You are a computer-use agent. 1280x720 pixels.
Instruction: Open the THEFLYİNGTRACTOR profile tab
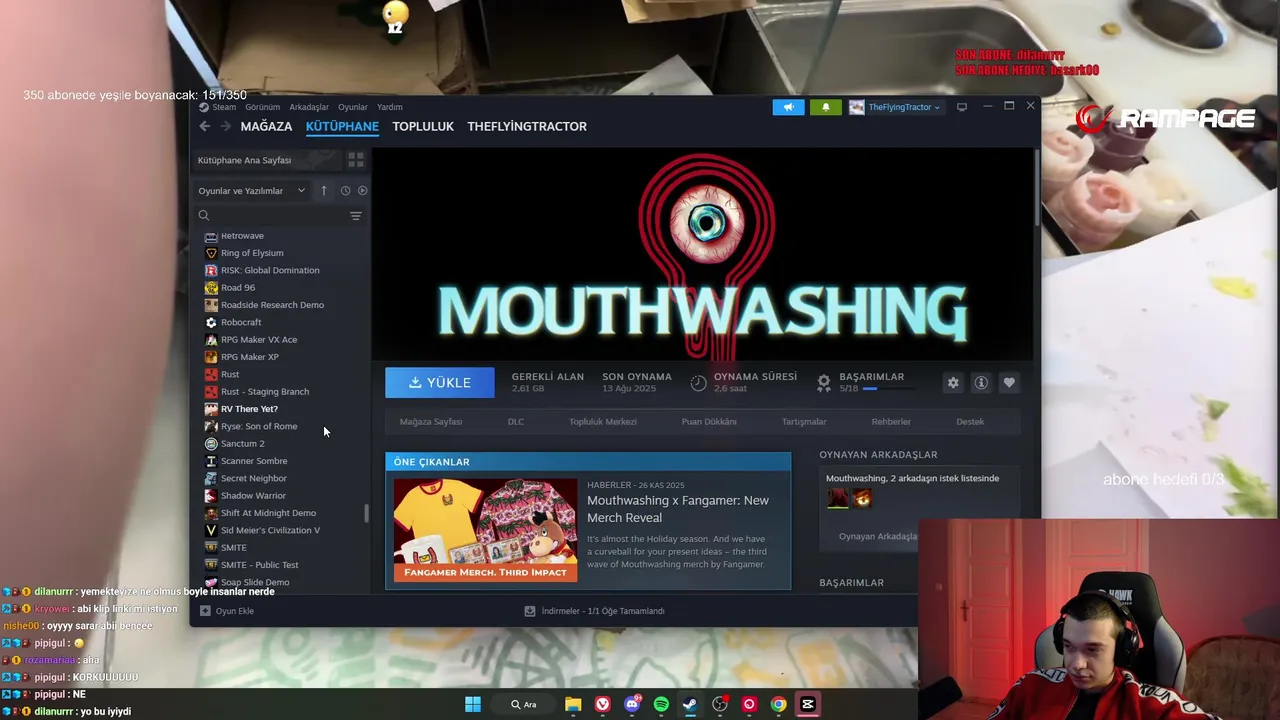click(x=527, y=126)
